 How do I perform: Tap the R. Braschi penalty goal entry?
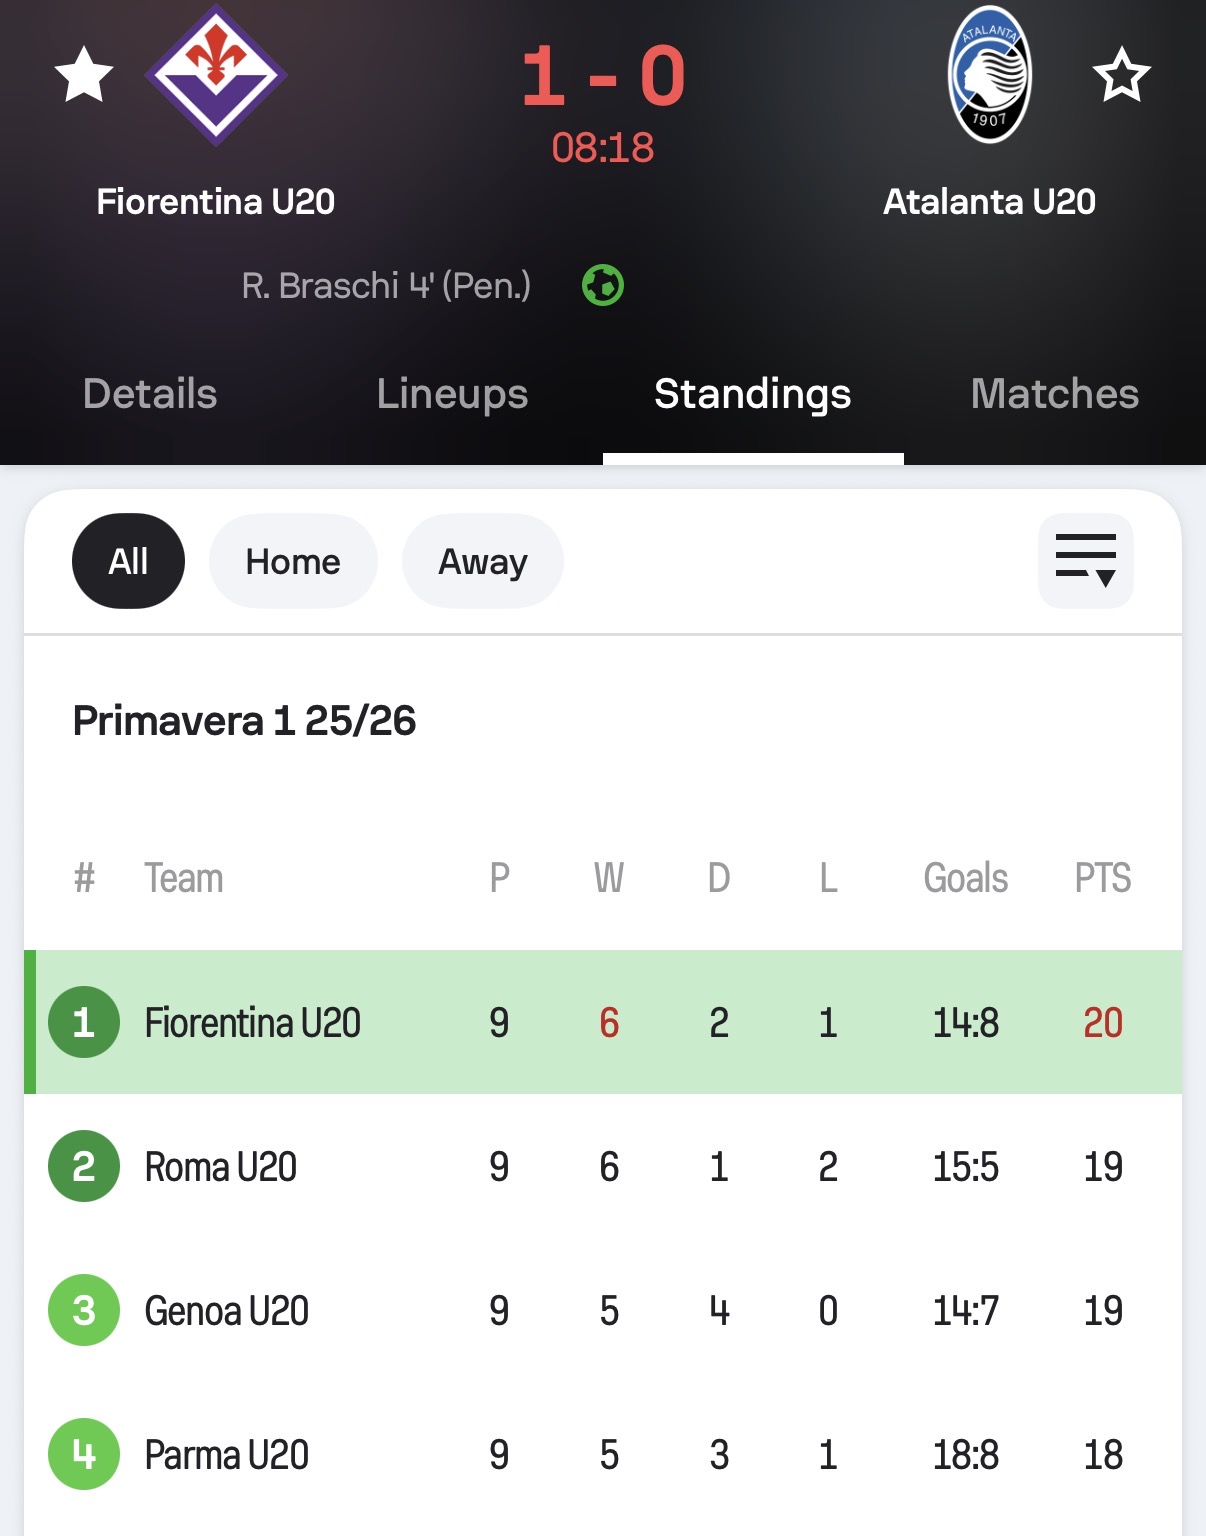click(x=386, y=286)
